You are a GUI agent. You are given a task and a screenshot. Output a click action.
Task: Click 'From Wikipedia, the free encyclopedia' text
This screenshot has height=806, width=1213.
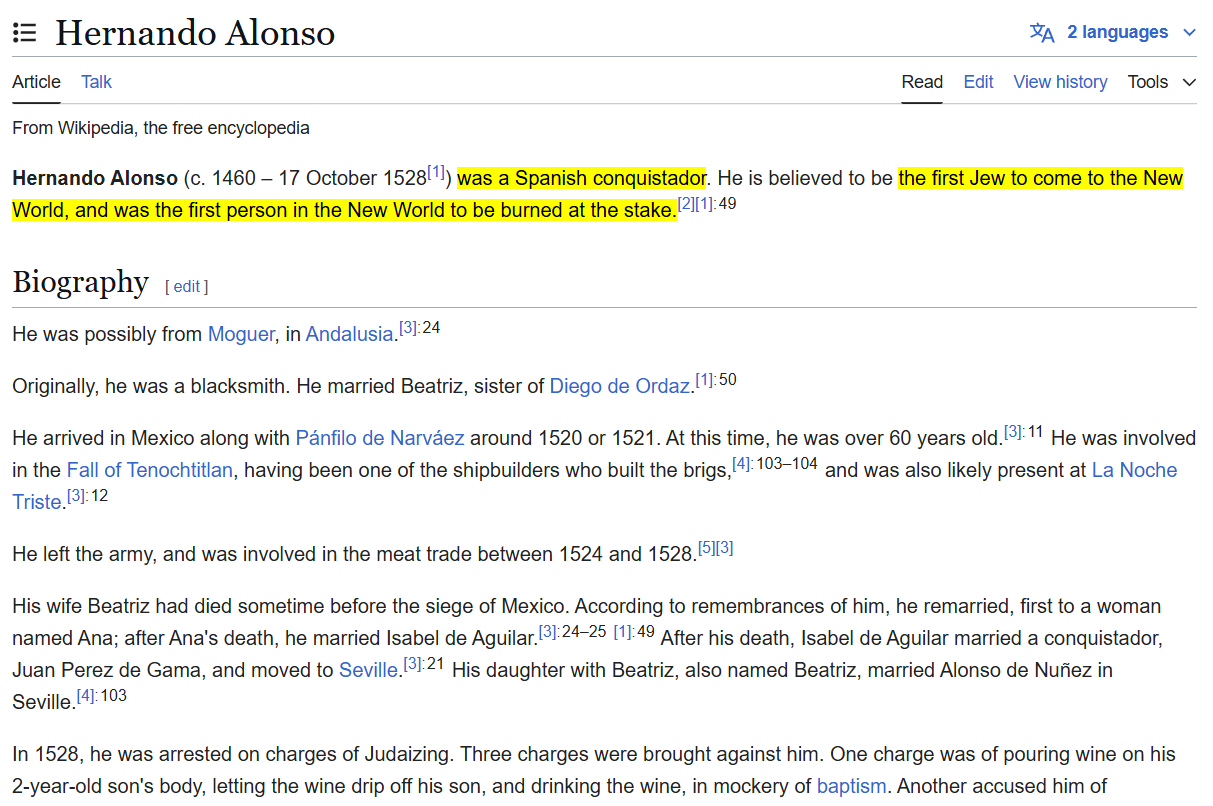tap(161, 128)
